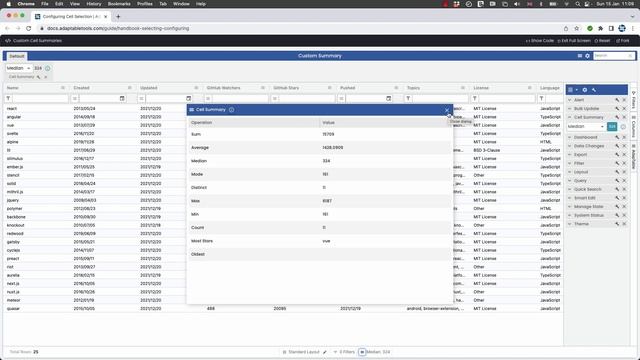
Task: Open the Github Stars column menu
Action: [x=330, y=88]
